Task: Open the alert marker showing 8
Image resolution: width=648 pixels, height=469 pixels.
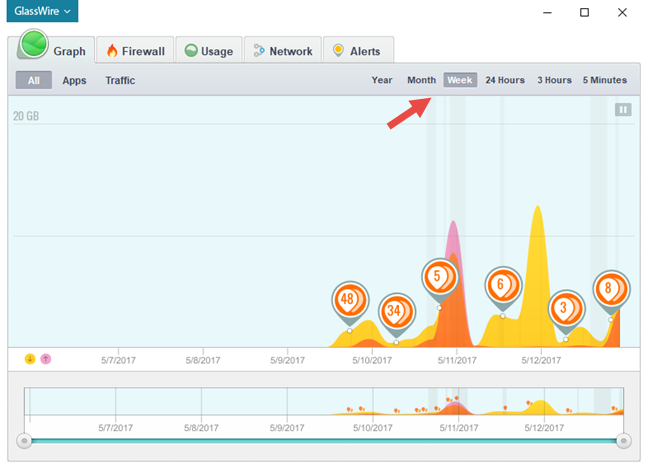Action: coord(611,290)
